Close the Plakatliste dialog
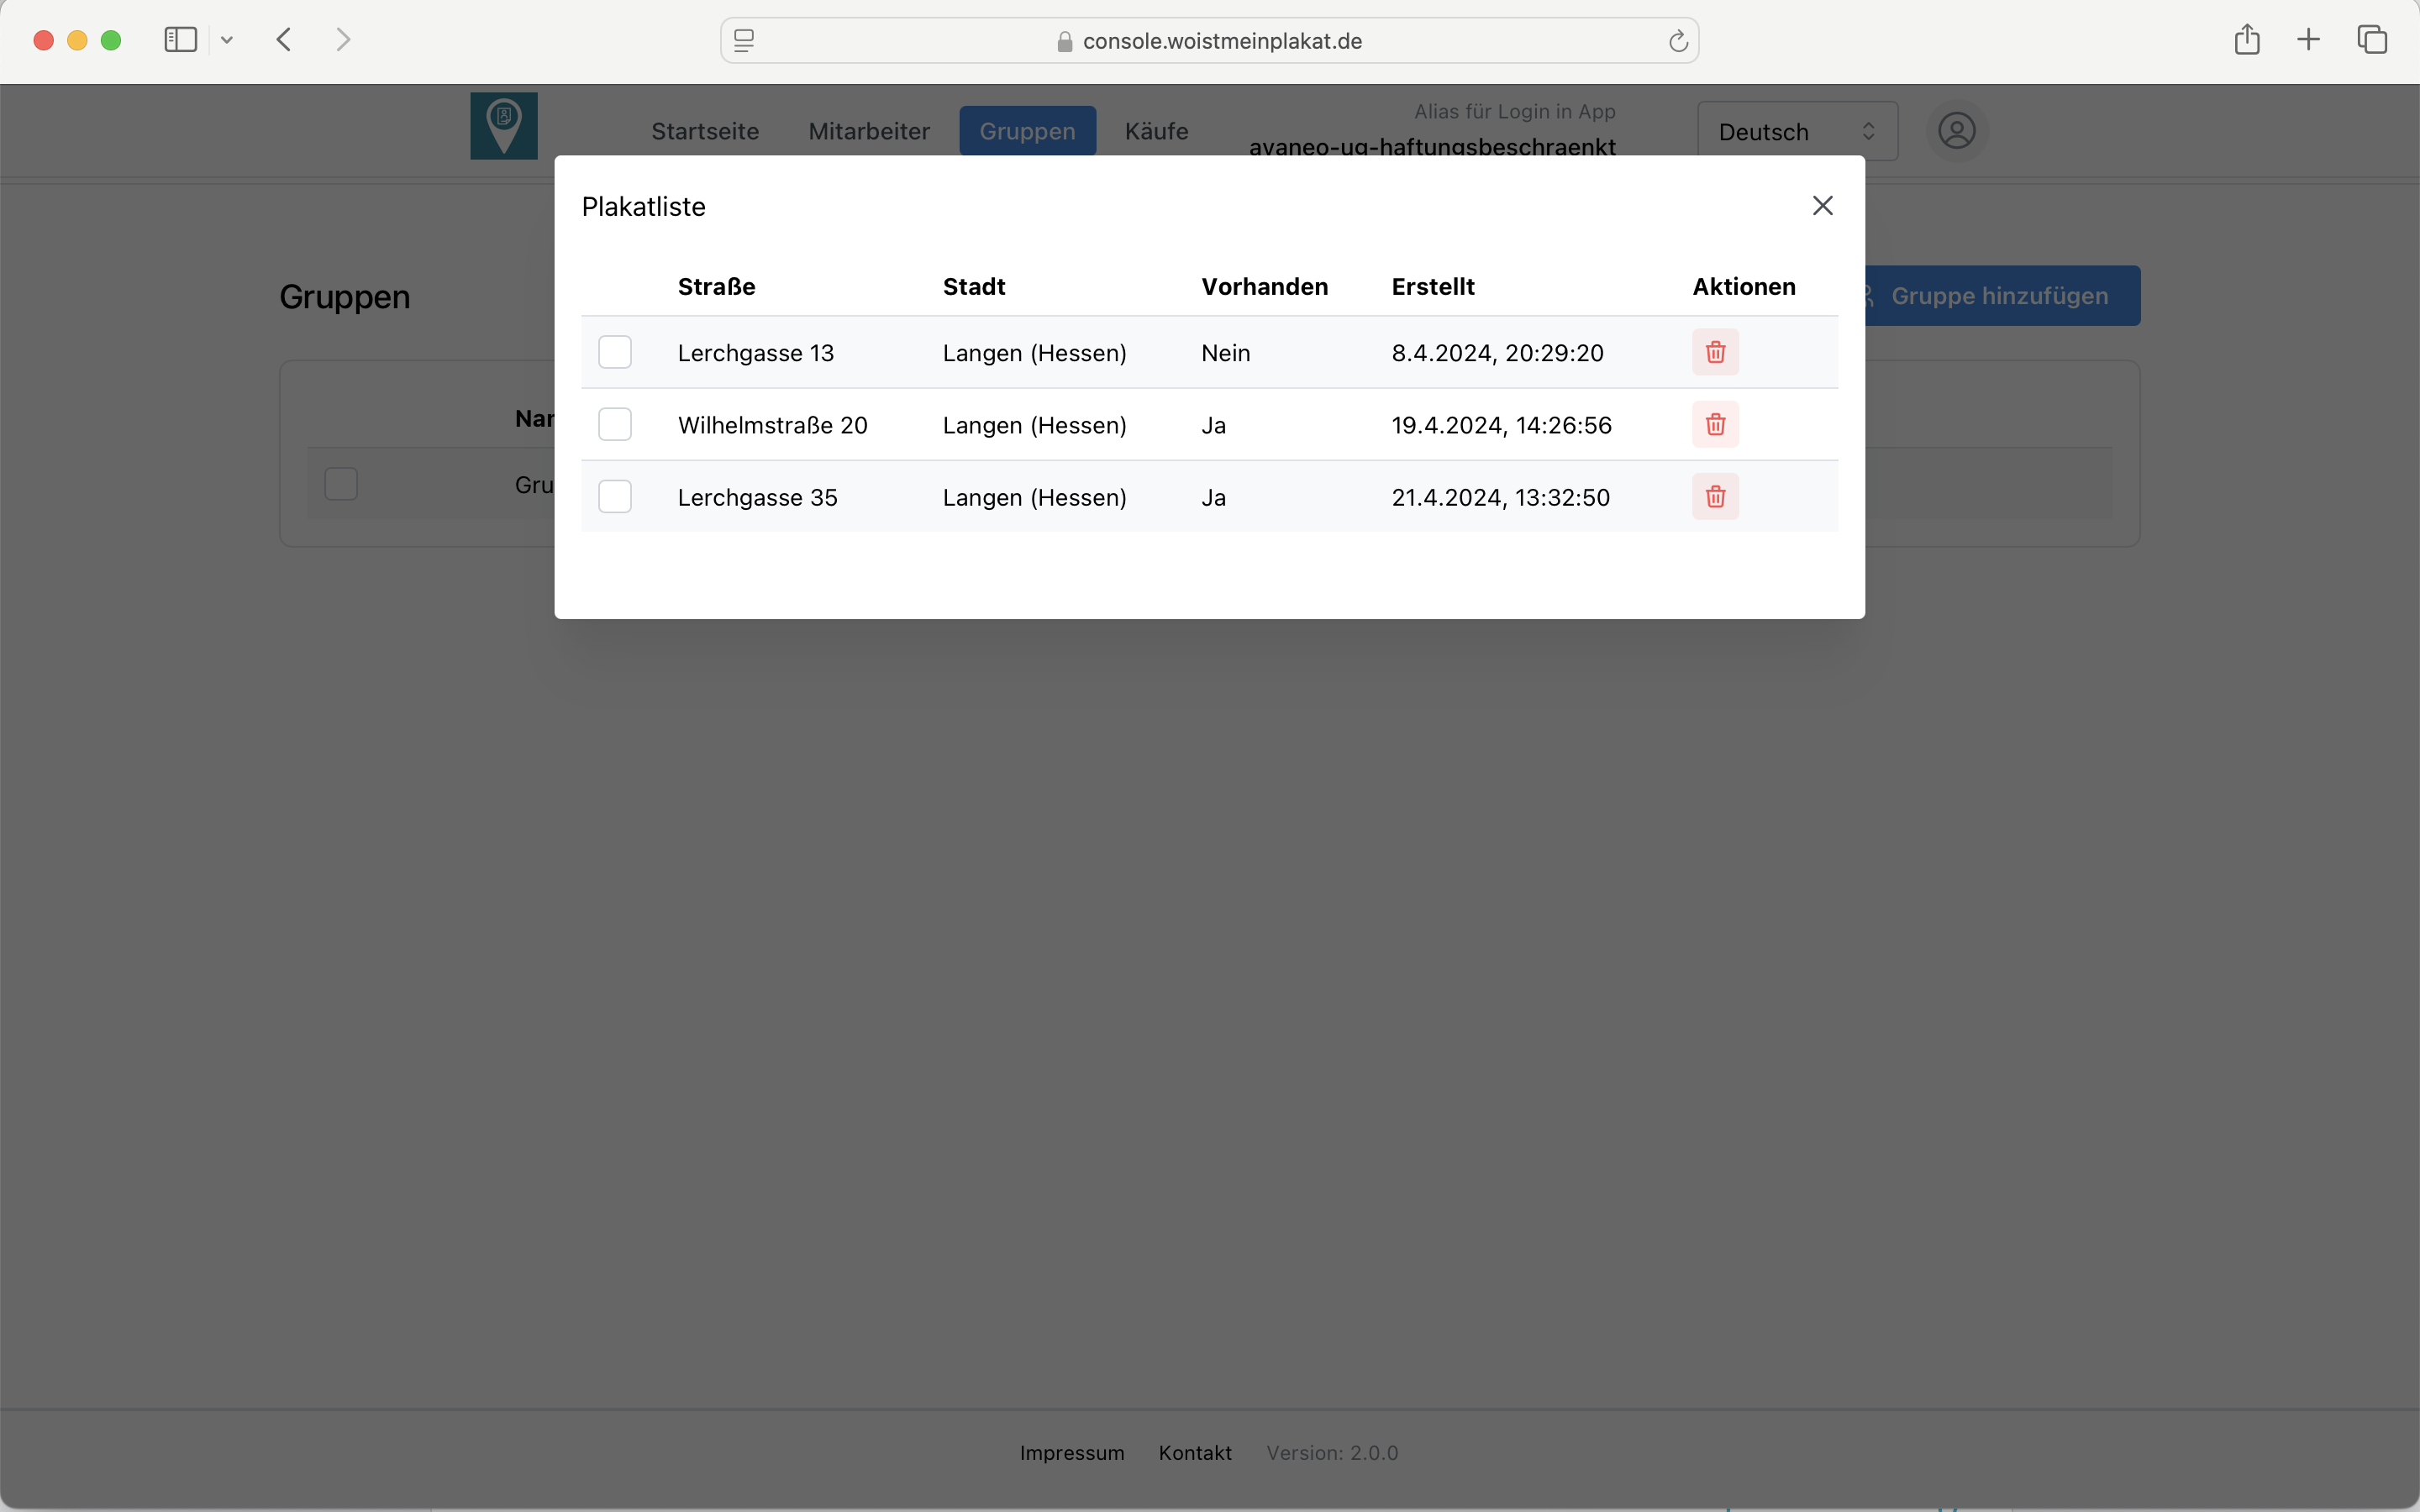This screenshot has width=2420, height=1512. [x=1822, y=206]
